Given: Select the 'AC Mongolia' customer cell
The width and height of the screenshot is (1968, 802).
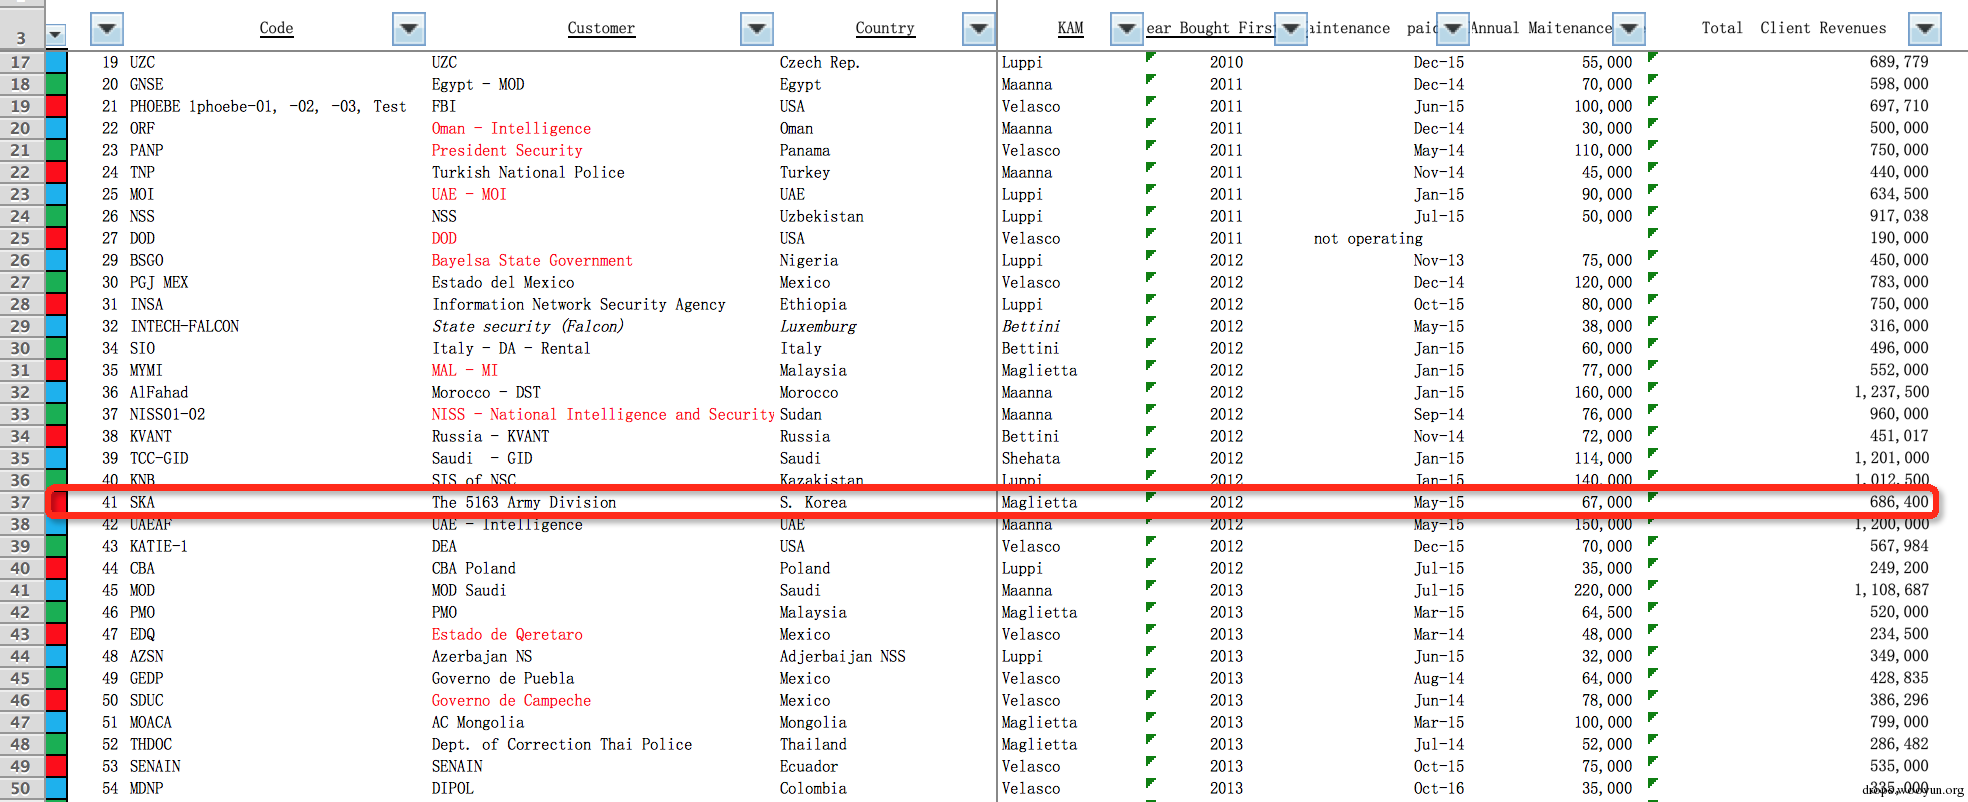Looking at the screenshot, I should tap(478, 722).
